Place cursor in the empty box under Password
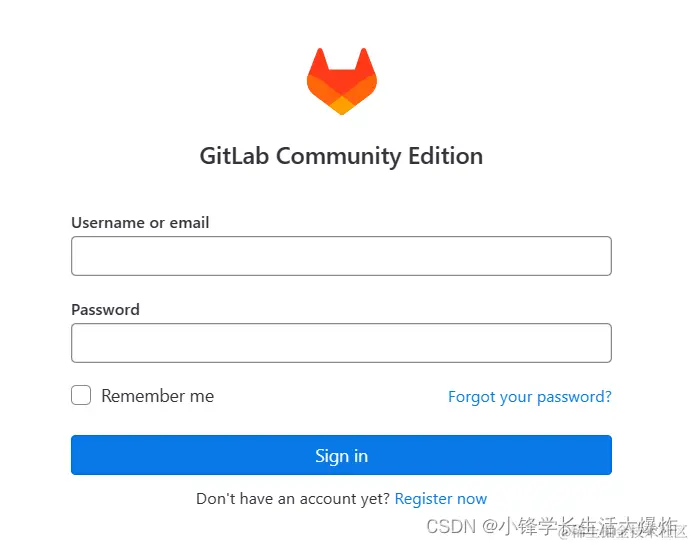This screenshot has width=693, height=545. pos(341,343)
